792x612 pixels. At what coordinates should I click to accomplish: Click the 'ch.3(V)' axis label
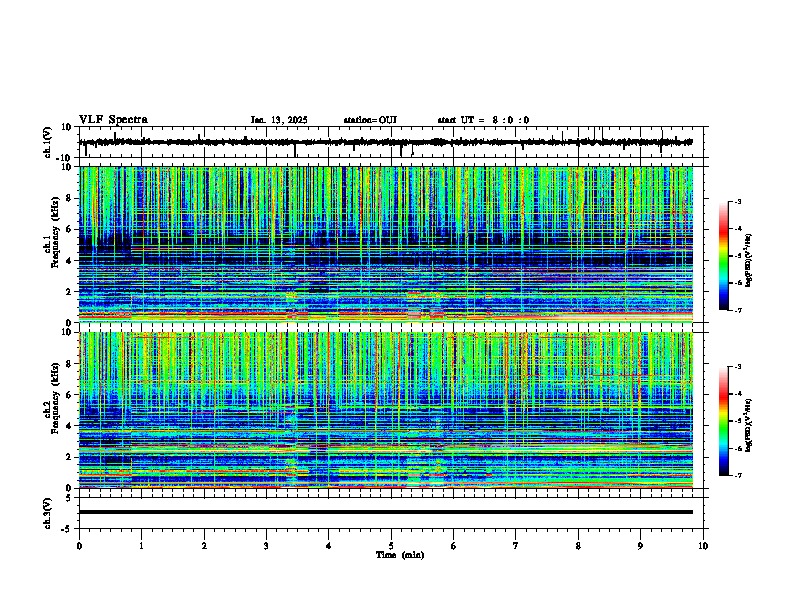click(48, 513)
